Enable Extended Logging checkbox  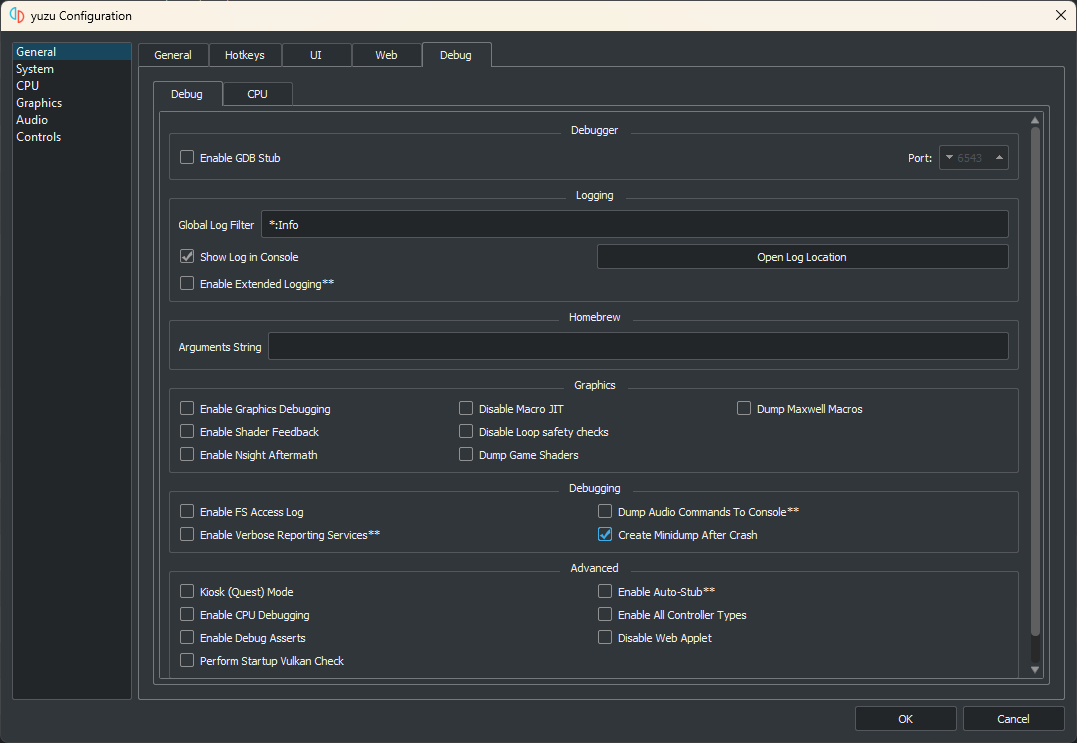[x=187, y=283]
